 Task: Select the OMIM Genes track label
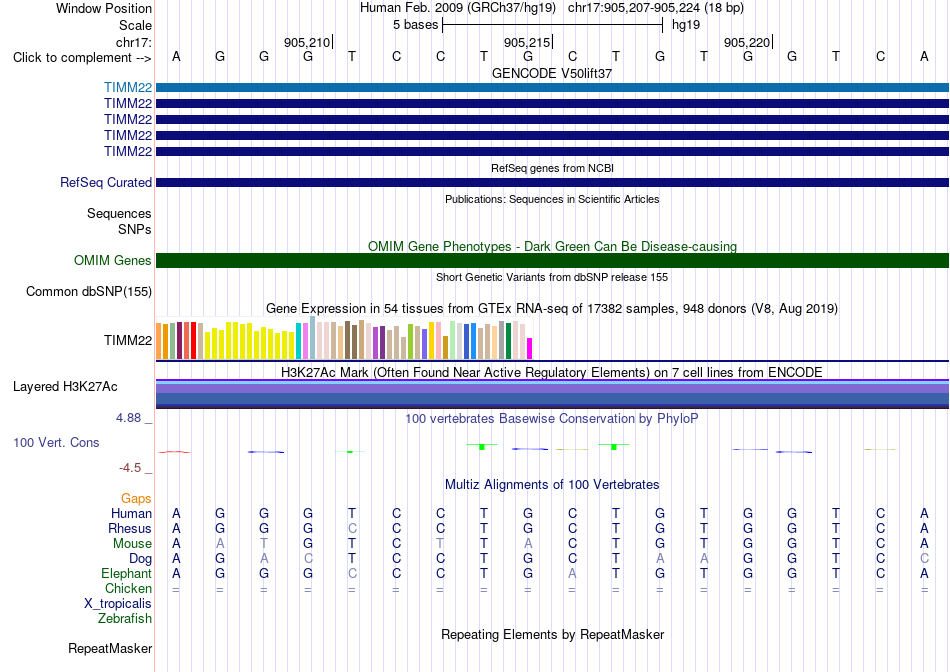(112, 261)
